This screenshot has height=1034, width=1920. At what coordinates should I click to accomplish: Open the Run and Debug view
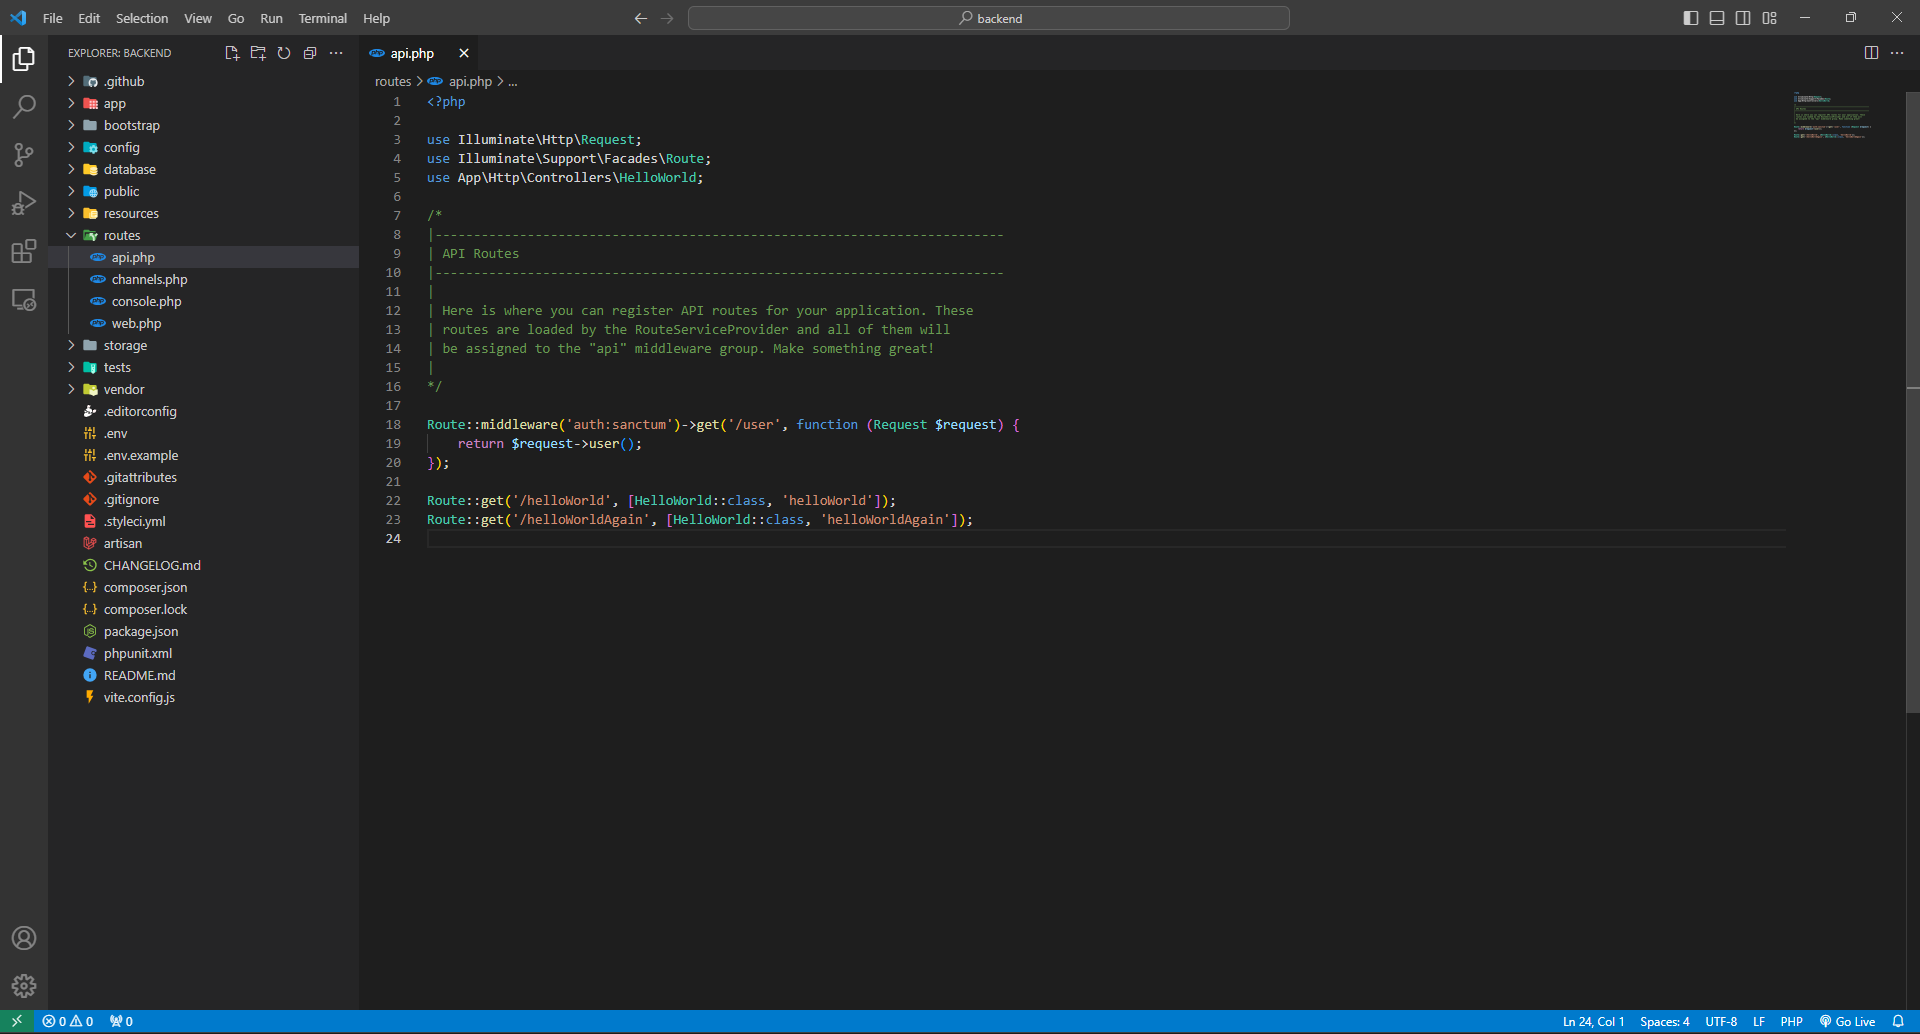[x=24, y=203]
